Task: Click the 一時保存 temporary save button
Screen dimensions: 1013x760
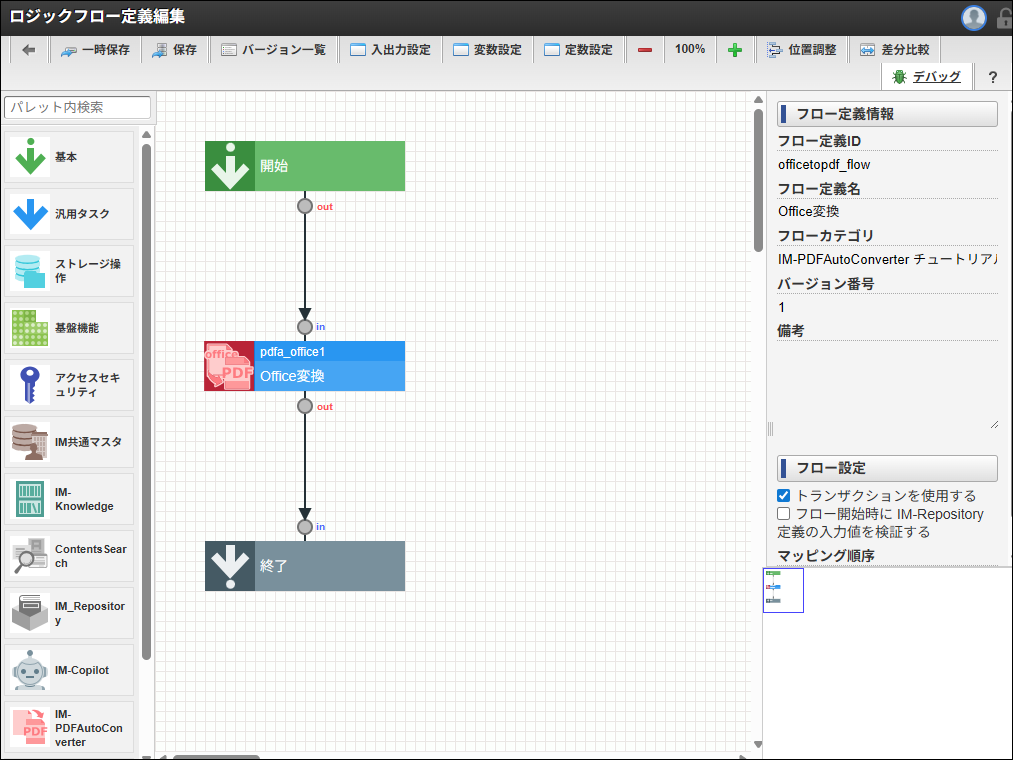Action: pyautogui.click(x=96, y=50)
